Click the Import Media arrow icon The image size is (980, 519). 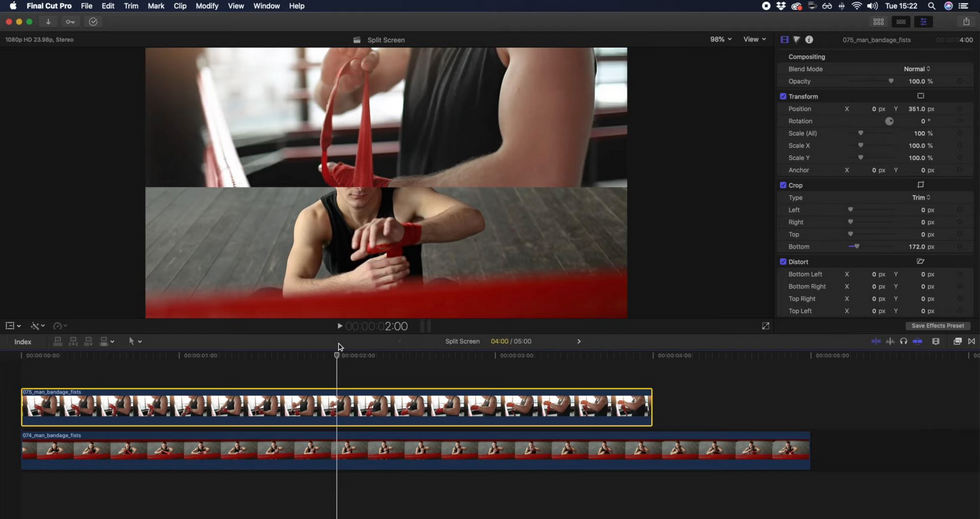tap(47, 21)
